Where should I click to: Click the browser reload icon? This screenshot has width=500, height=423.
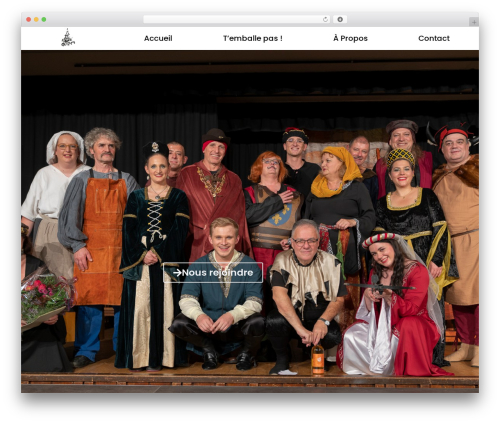[325, 20]
